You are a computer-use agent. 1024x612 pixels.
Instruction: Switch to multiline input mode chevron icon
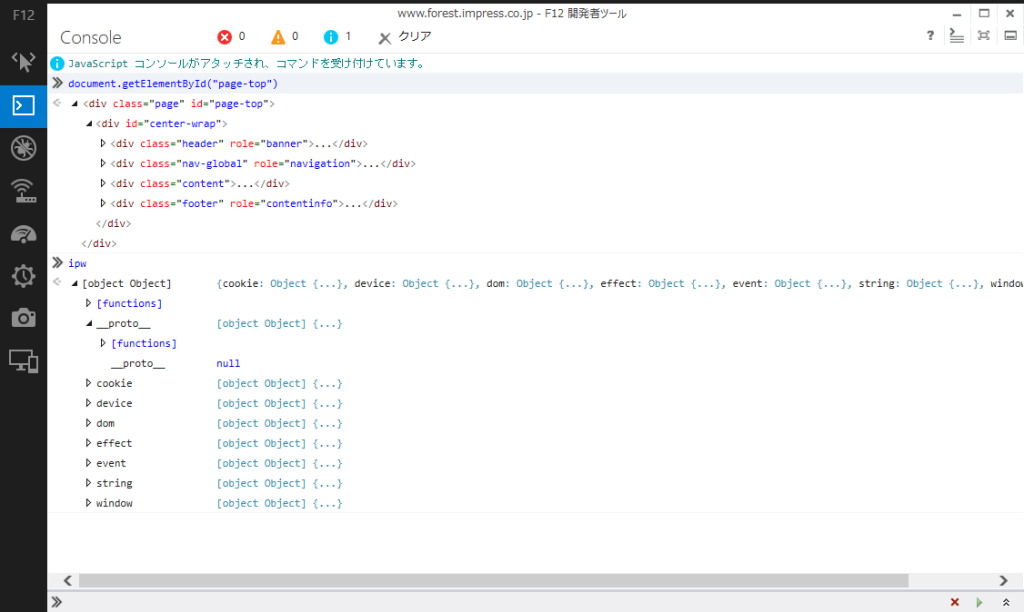pyautogui.click(x=1006, y=602)
